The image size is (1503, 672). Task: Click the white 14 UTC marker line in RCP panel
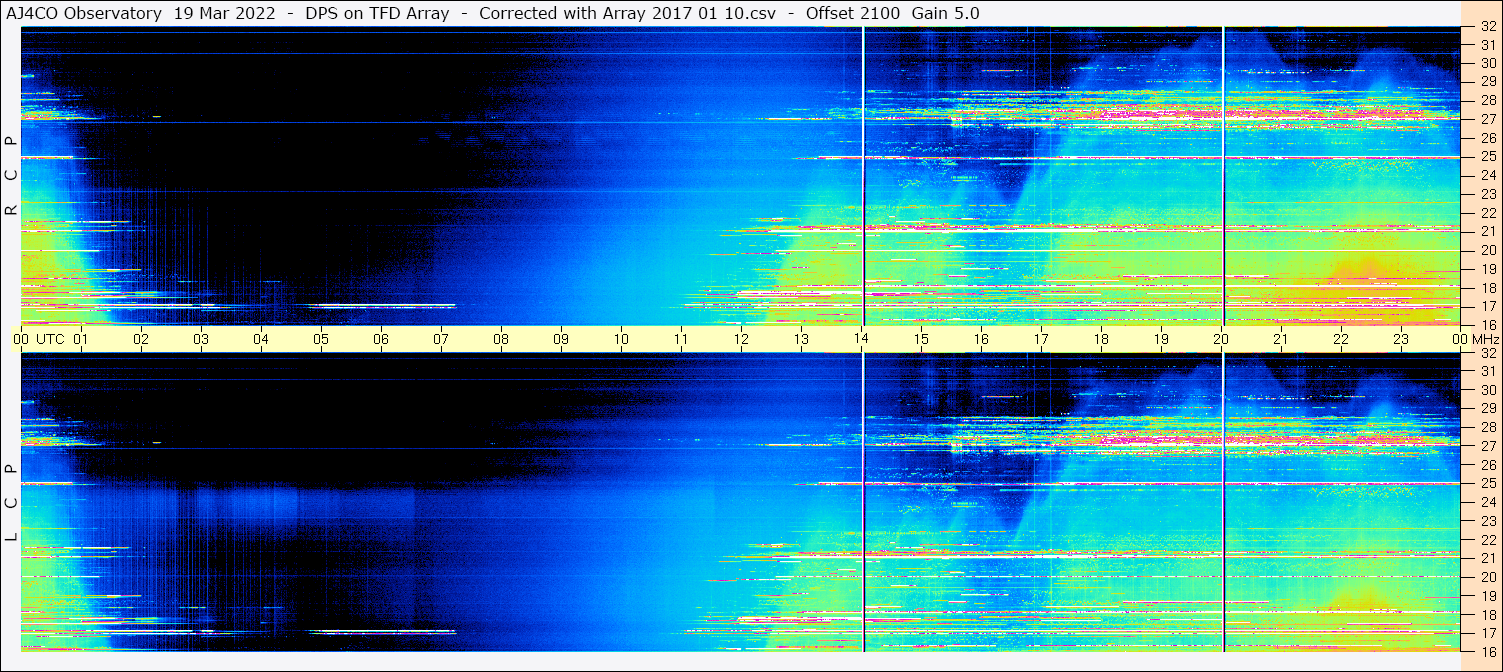(x=863, y=176)
